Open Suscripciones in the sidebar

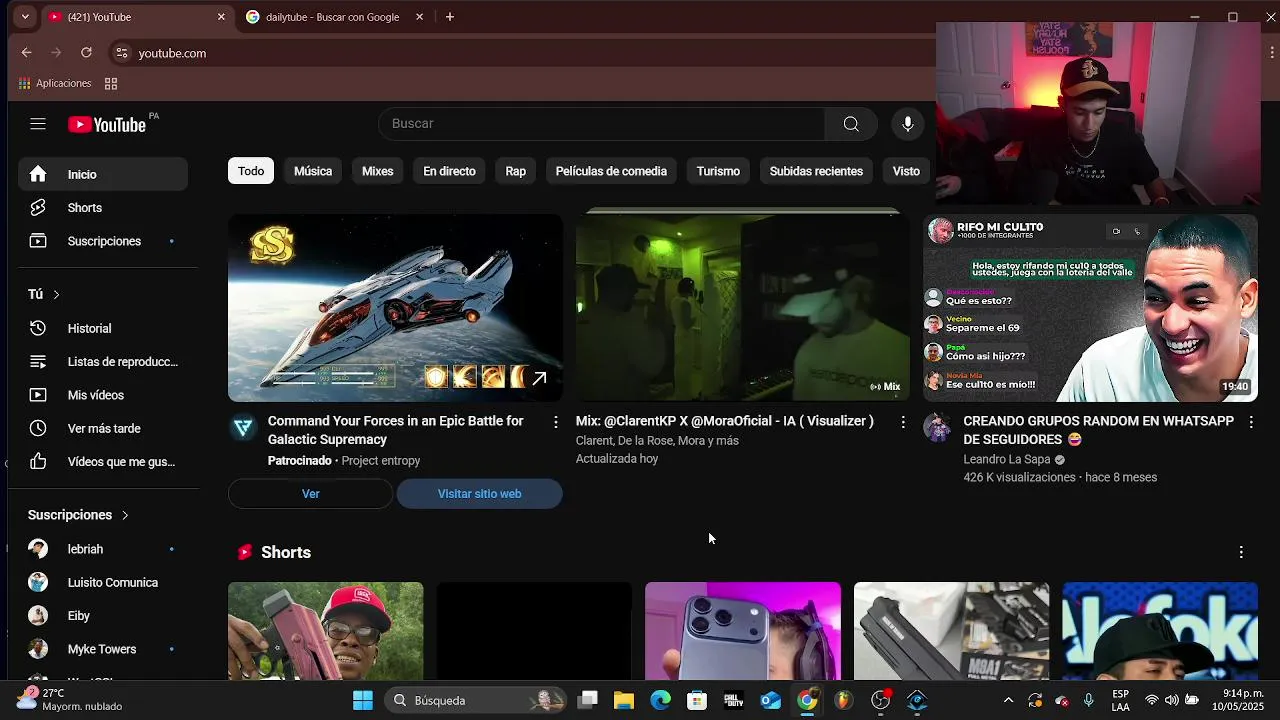(103, 241)
